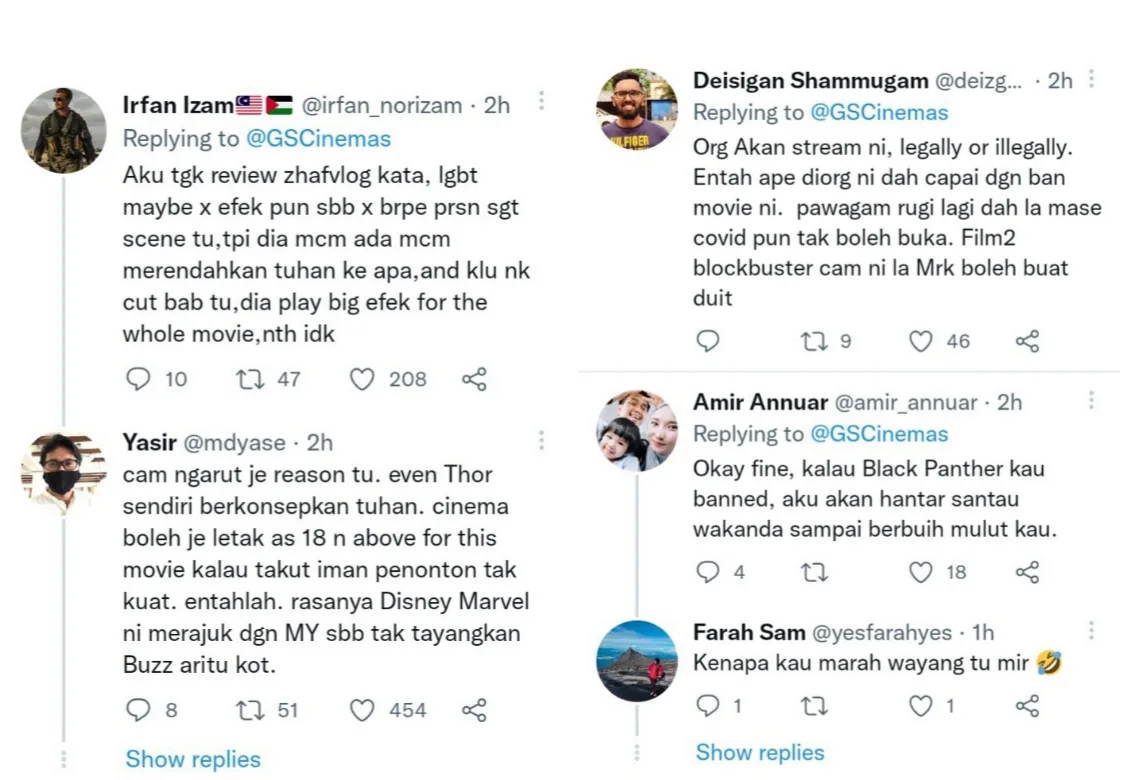
Task: Reply to Irfan Izam's tweet
Action: click(x=140, y=379)
